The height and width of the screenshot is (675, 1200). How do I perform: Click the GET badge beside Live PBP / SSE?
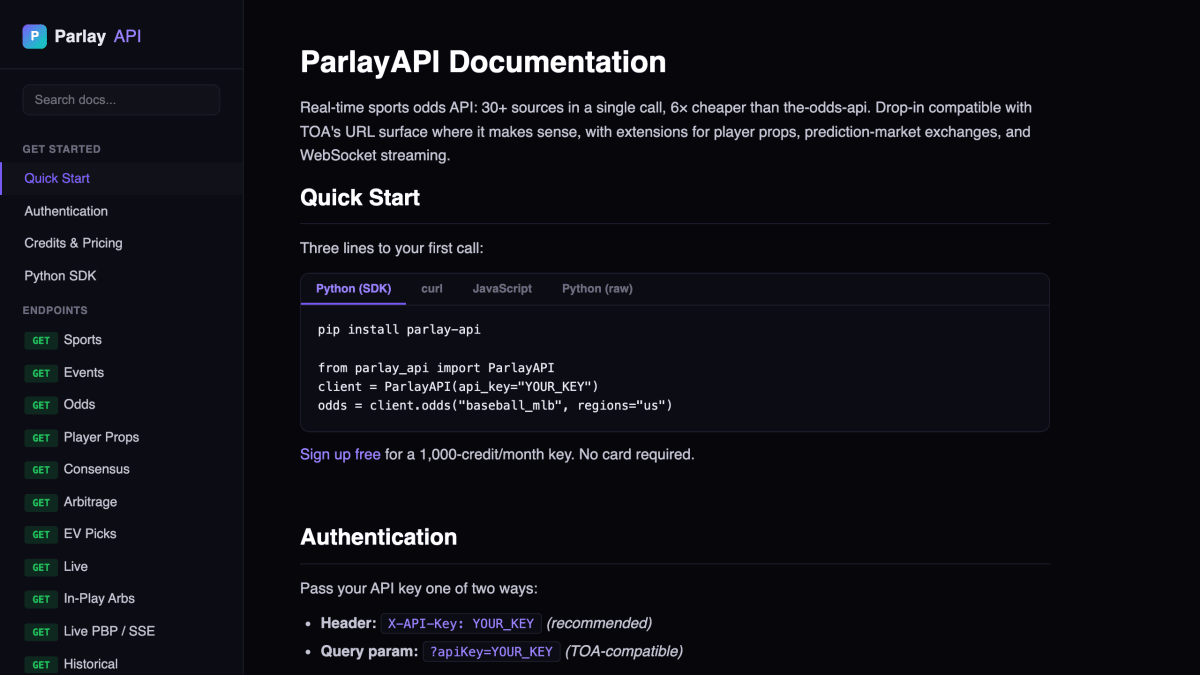point(41,632)
